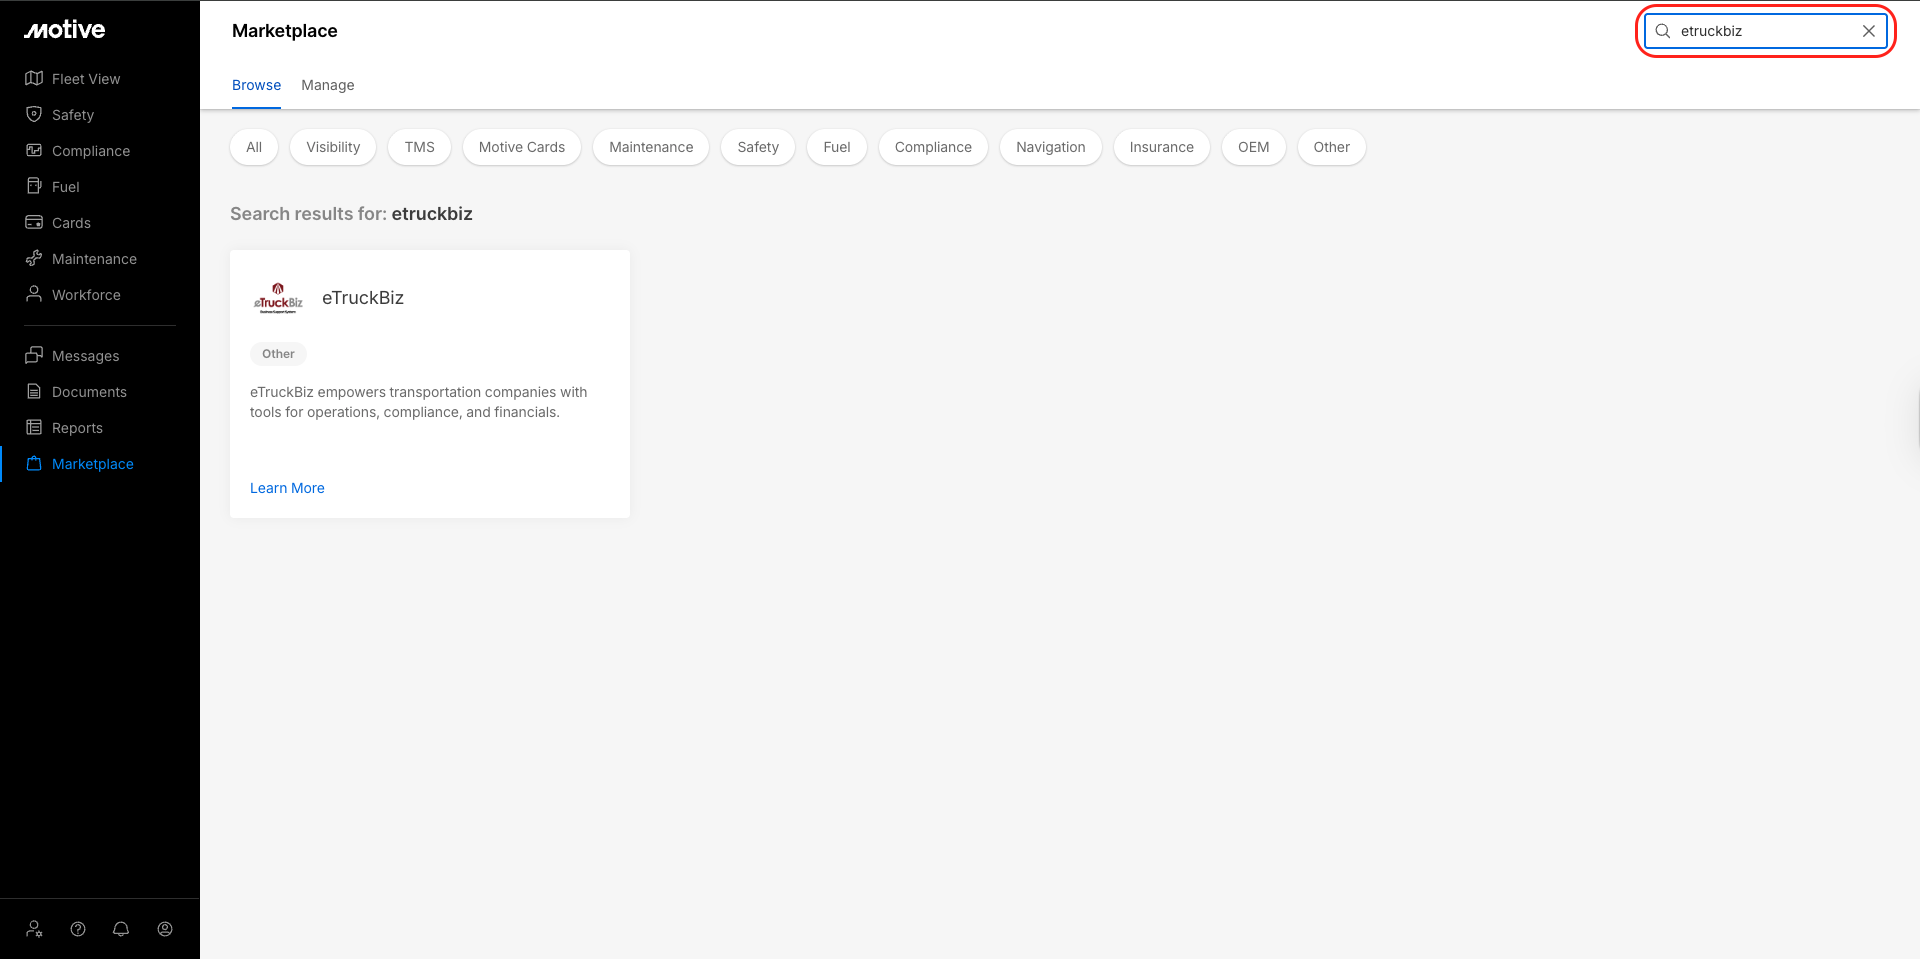
Task: Filter by Insurance category
Action: 1162,147
